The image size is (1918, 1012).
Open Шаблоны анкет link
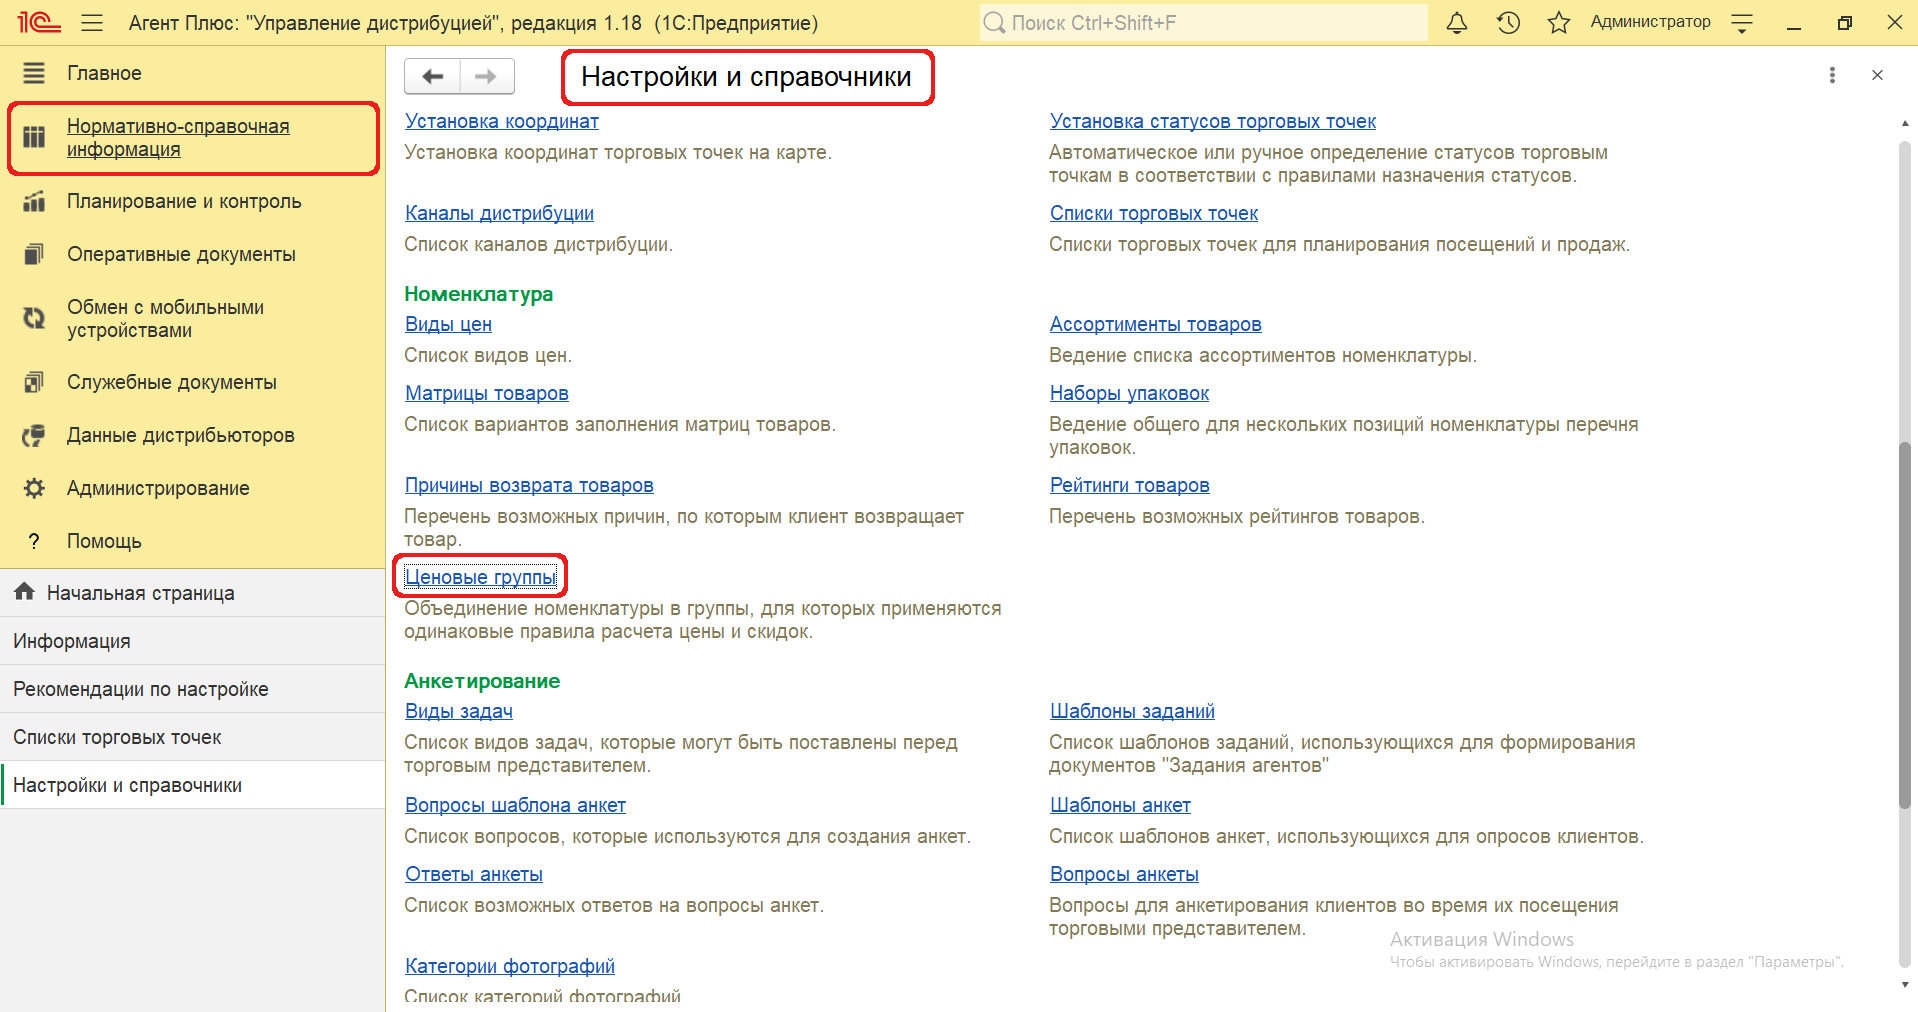pyautogui.click(x=1120, y=805)
